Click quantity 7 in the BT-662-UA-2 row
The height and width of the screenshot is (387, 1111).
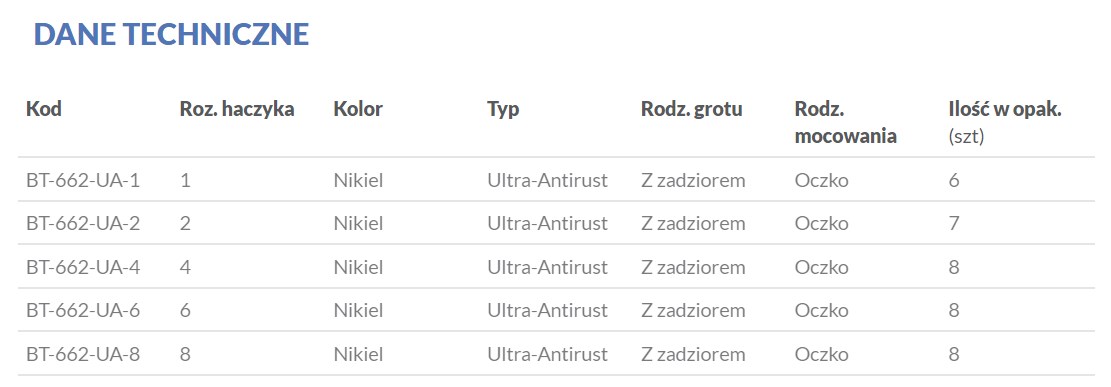[954, 223]
